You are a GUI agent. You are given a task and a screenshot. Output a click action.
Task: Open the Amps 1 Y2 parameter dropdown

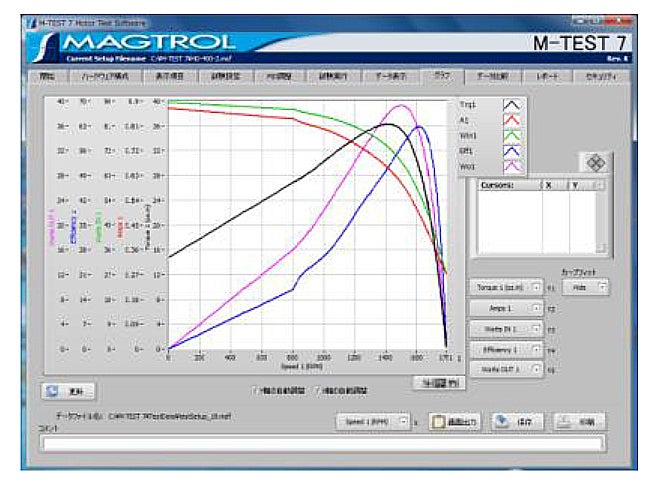click(x=506, y=308)
